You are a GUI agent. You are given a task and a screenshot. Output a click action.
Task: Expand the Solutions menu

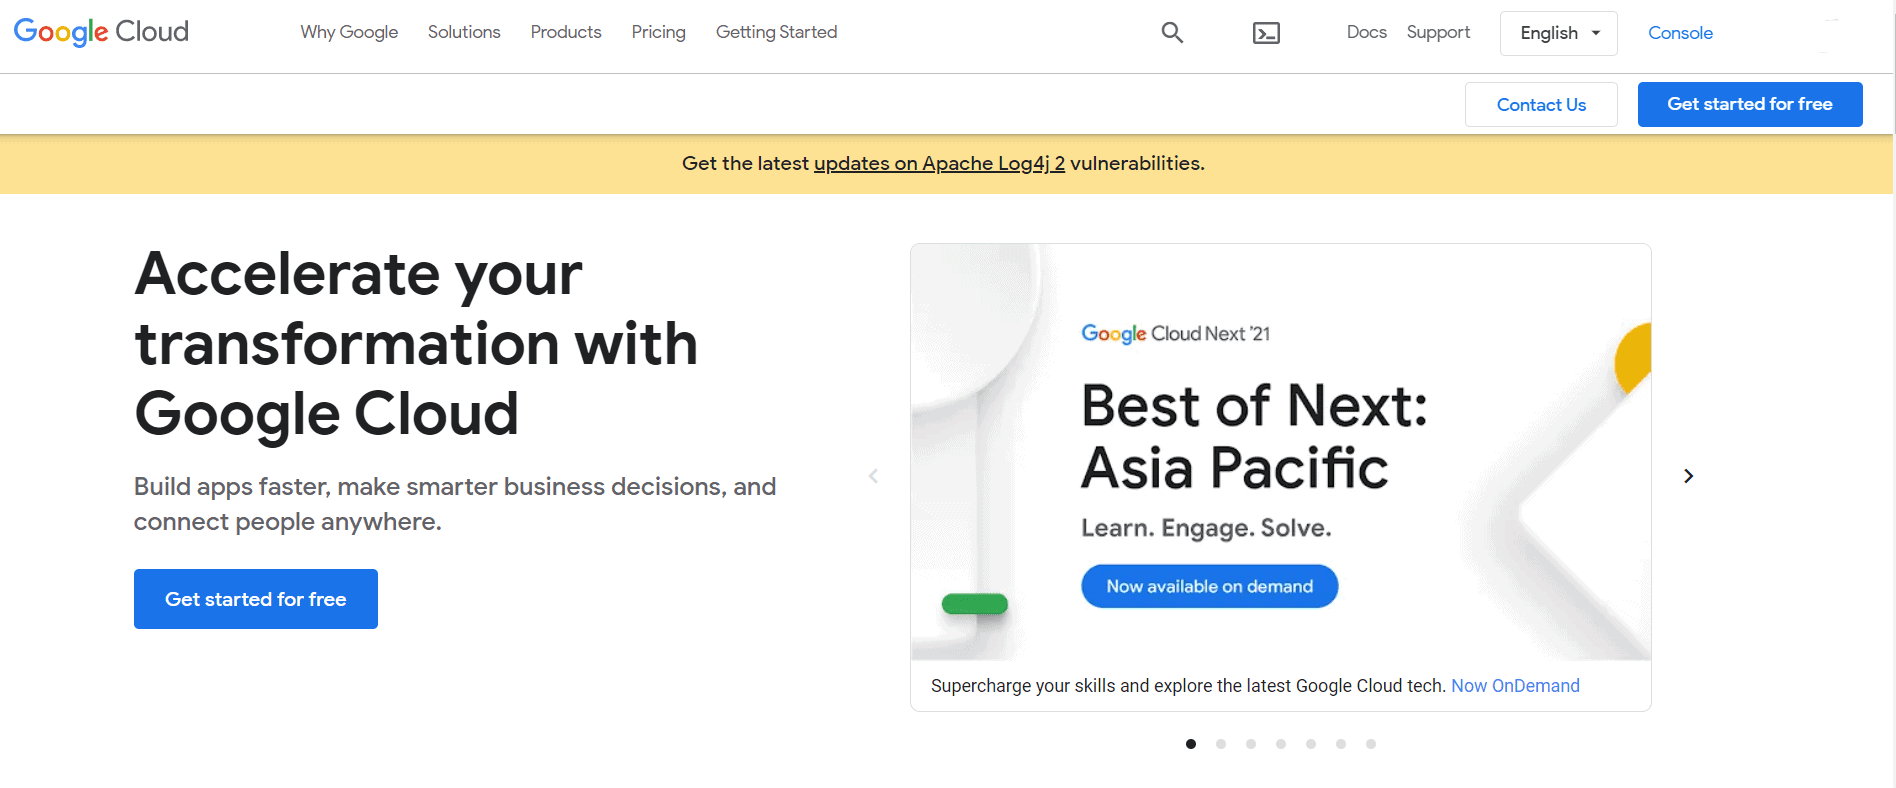pyautogui.click(x=464, y=32)
